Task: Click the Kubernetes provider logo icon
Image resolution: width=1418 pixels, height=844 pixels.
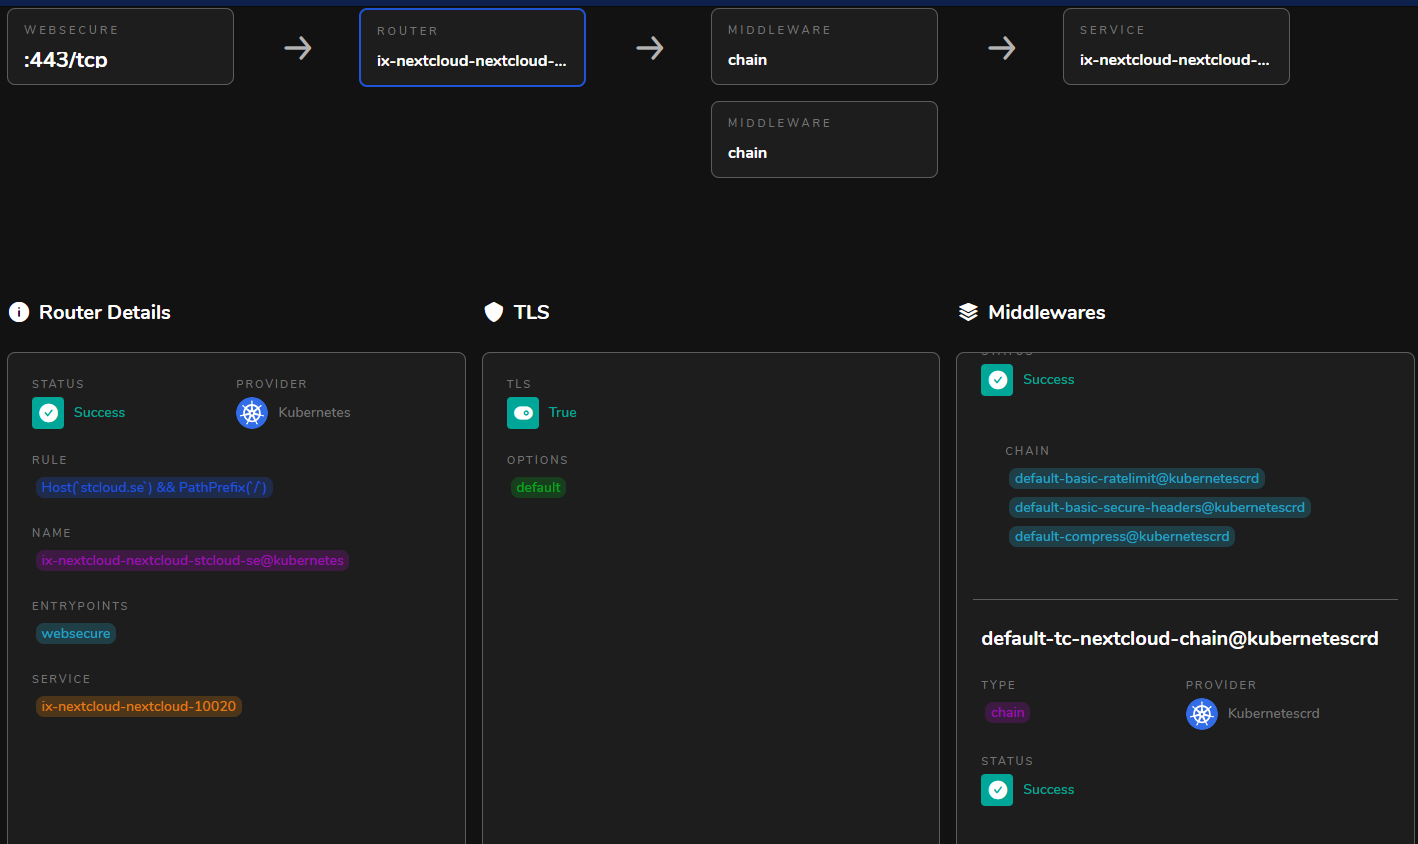Action: pyautogui.click(x=252, y=413)
